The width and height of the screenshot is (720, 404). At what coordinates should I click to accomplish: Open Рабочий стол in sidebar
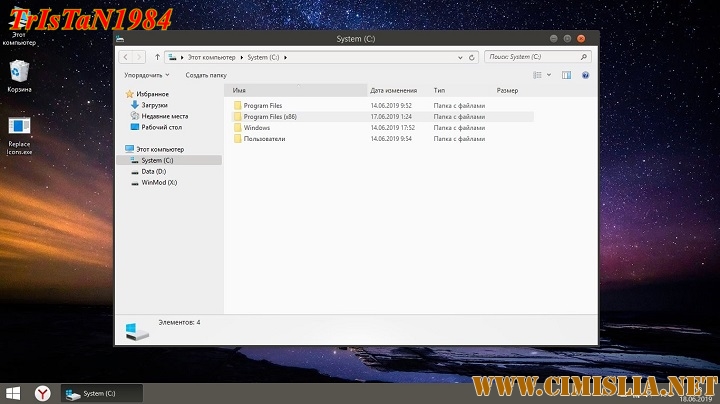pyautogui.click(x=161, y=127)
